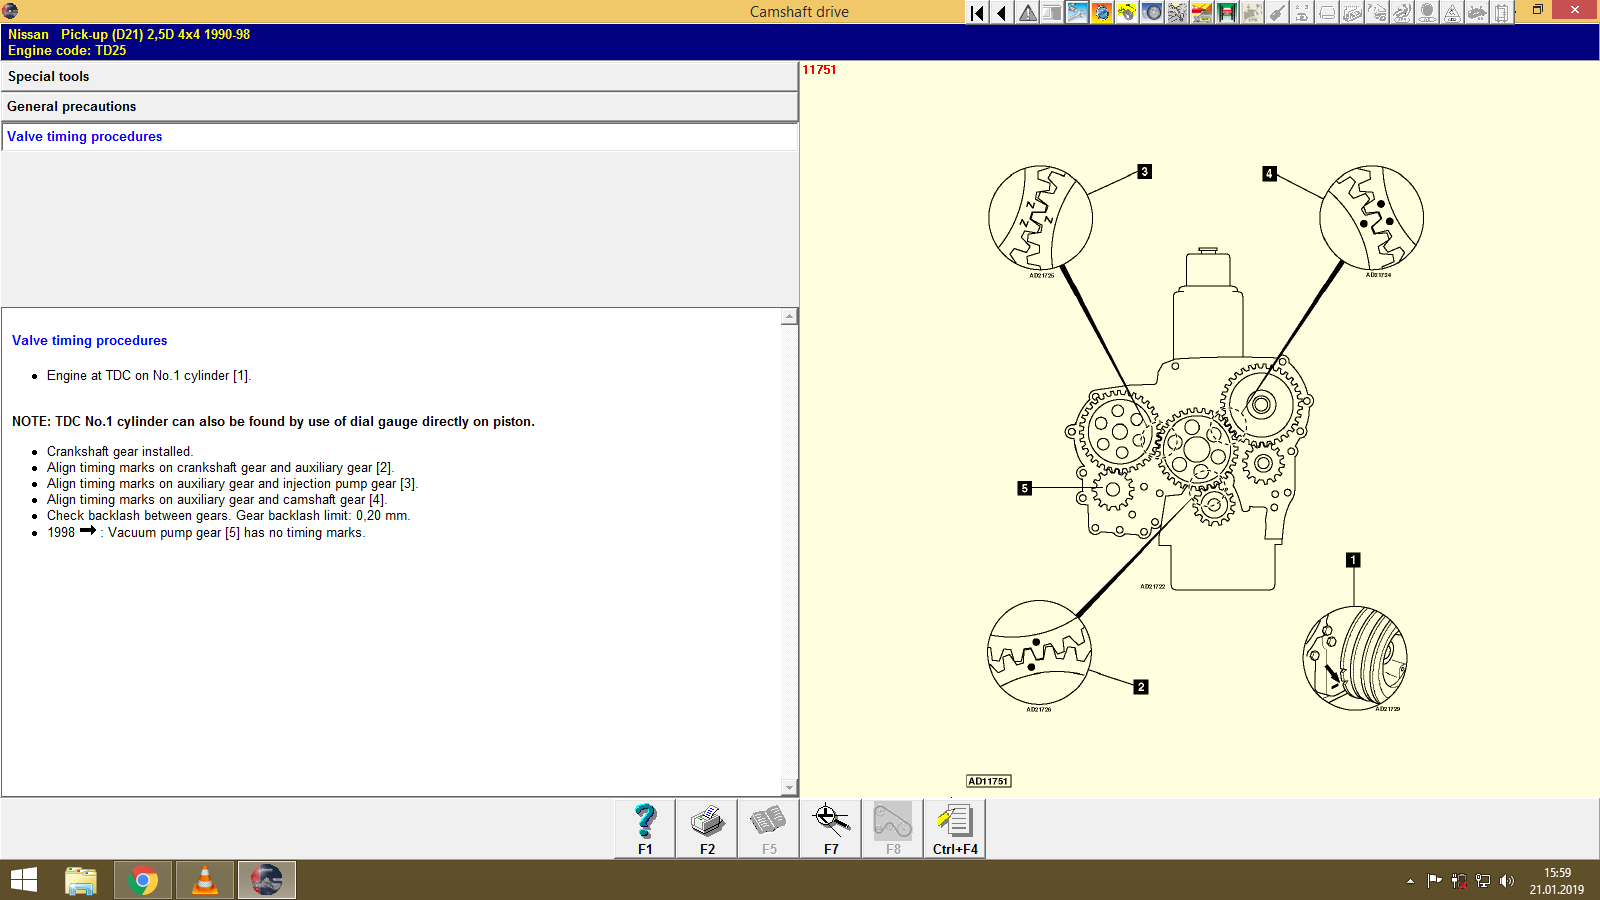Open the green vehicle lift toolbar icon

click(1226, 12)
